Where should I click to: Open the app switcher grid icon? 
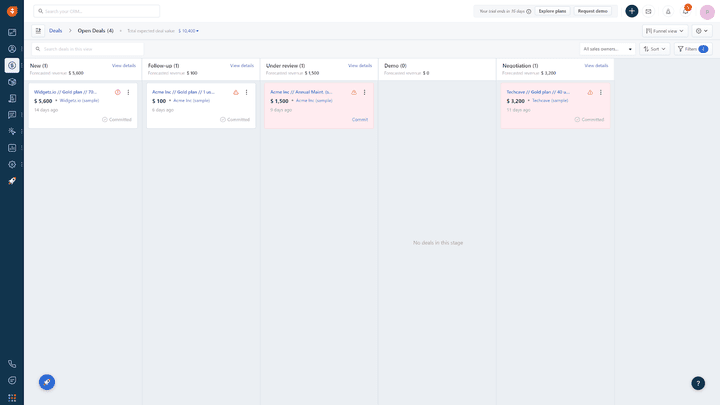tap(12, 397)
